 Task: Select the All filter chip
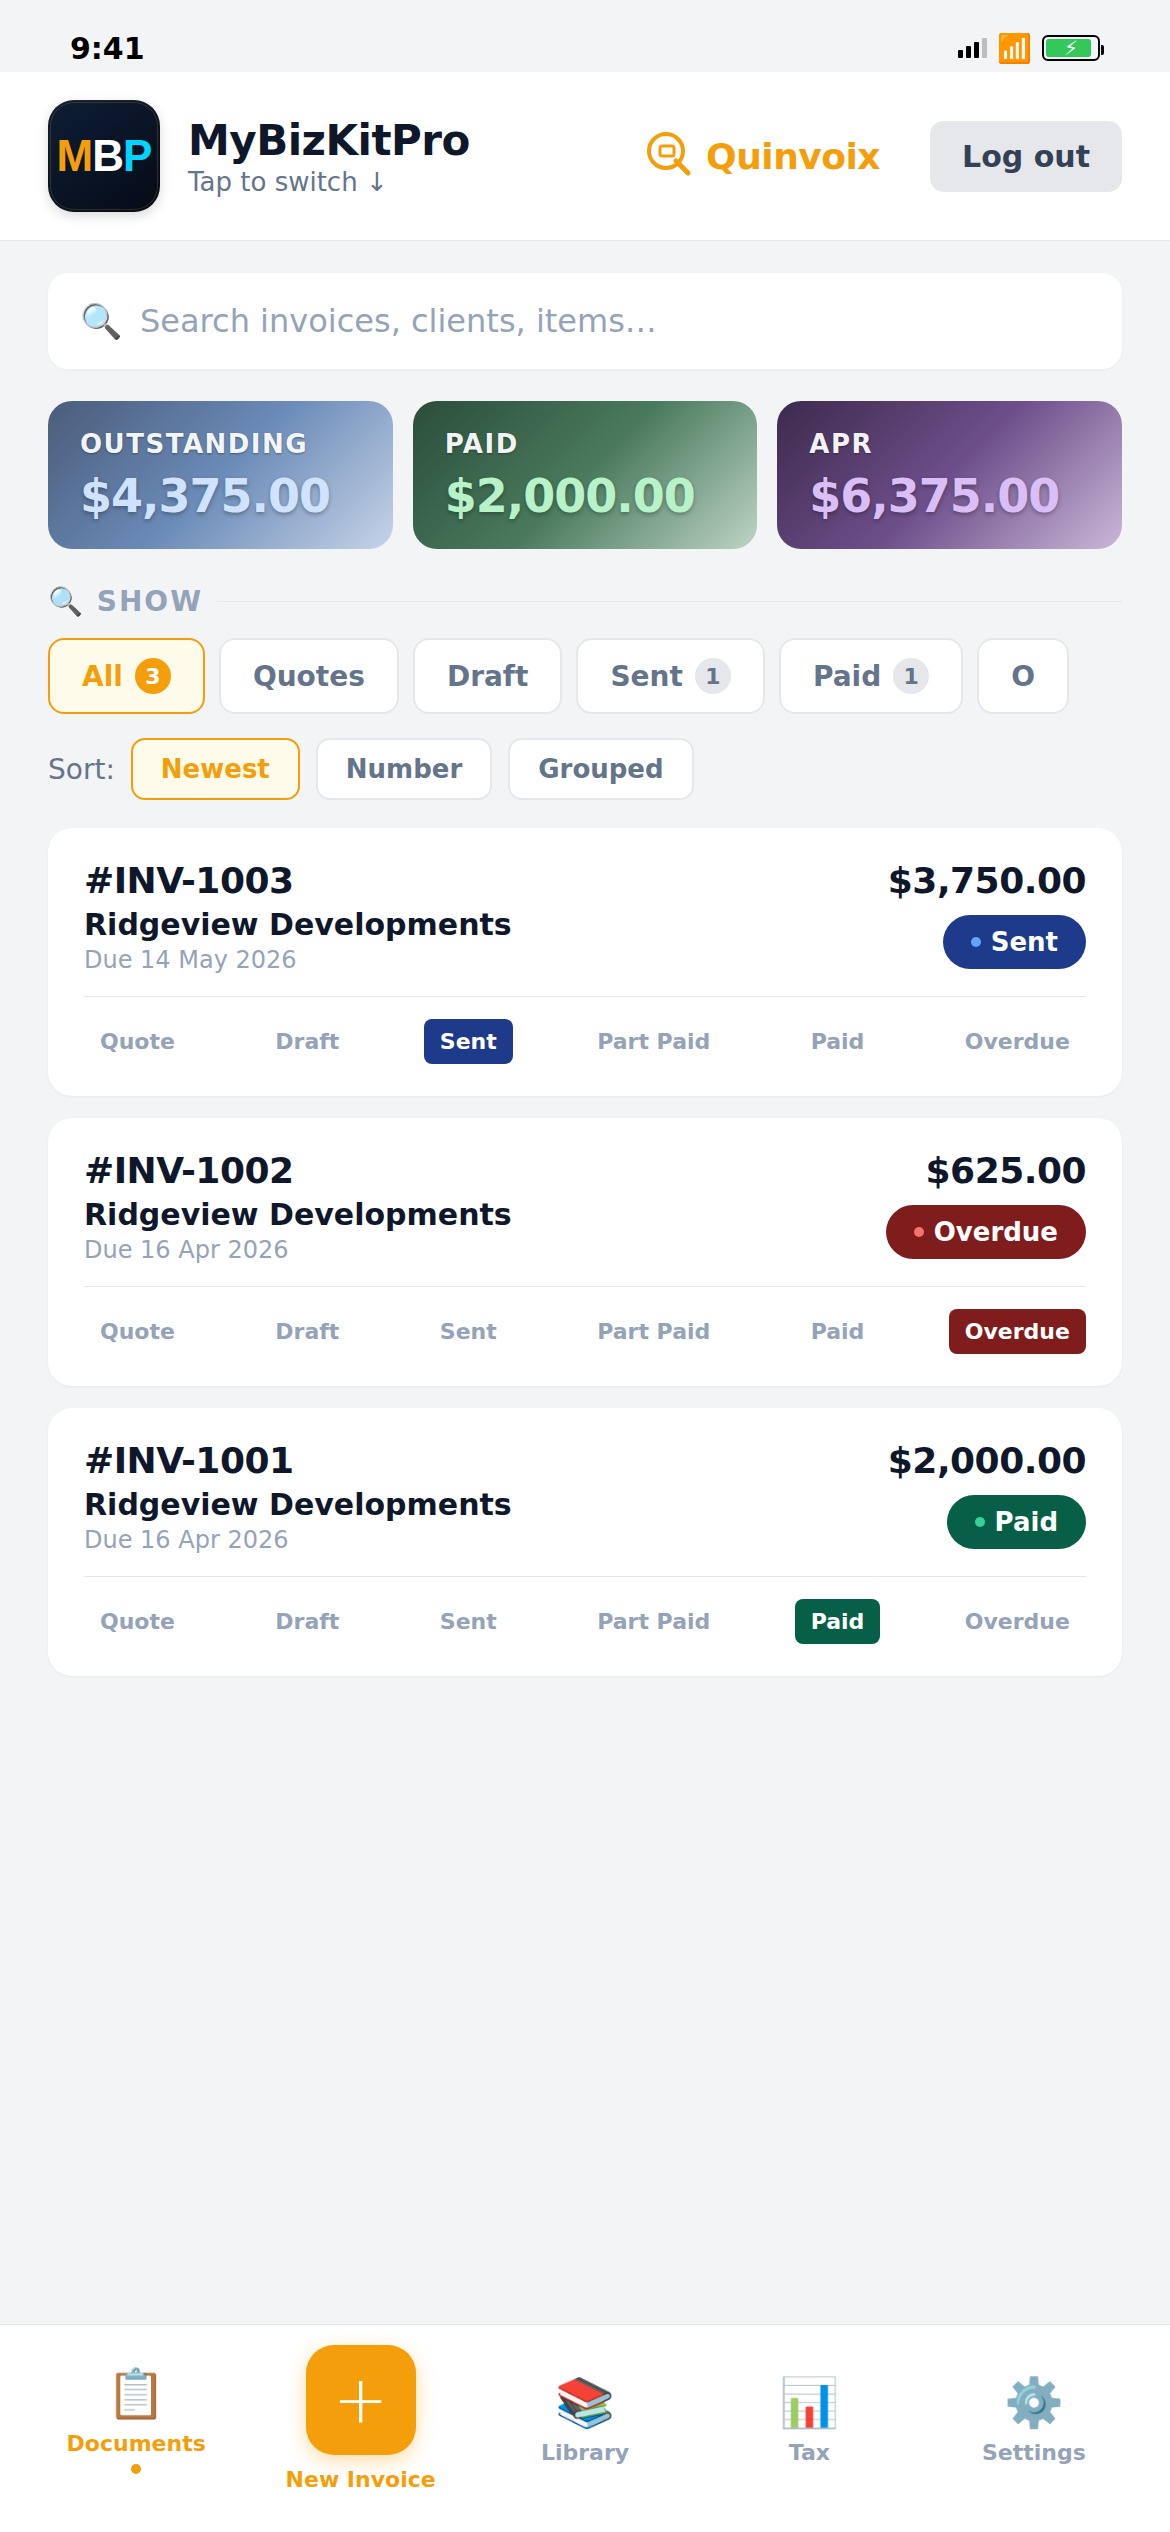126,676
